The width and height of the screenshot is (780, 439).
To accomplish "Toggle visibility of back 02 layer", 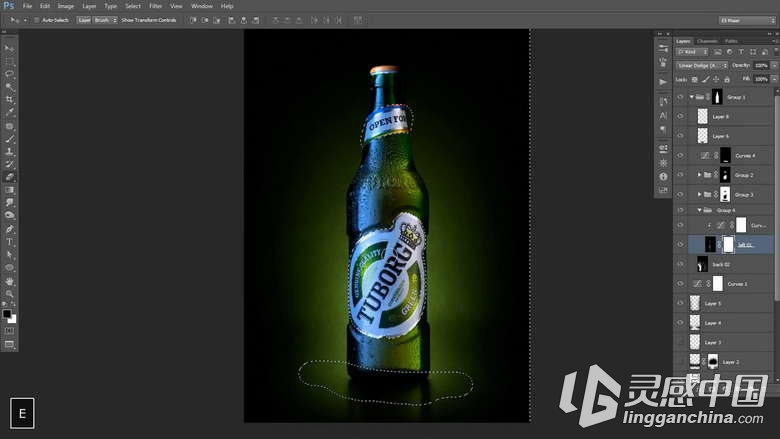I will [680, 264].
